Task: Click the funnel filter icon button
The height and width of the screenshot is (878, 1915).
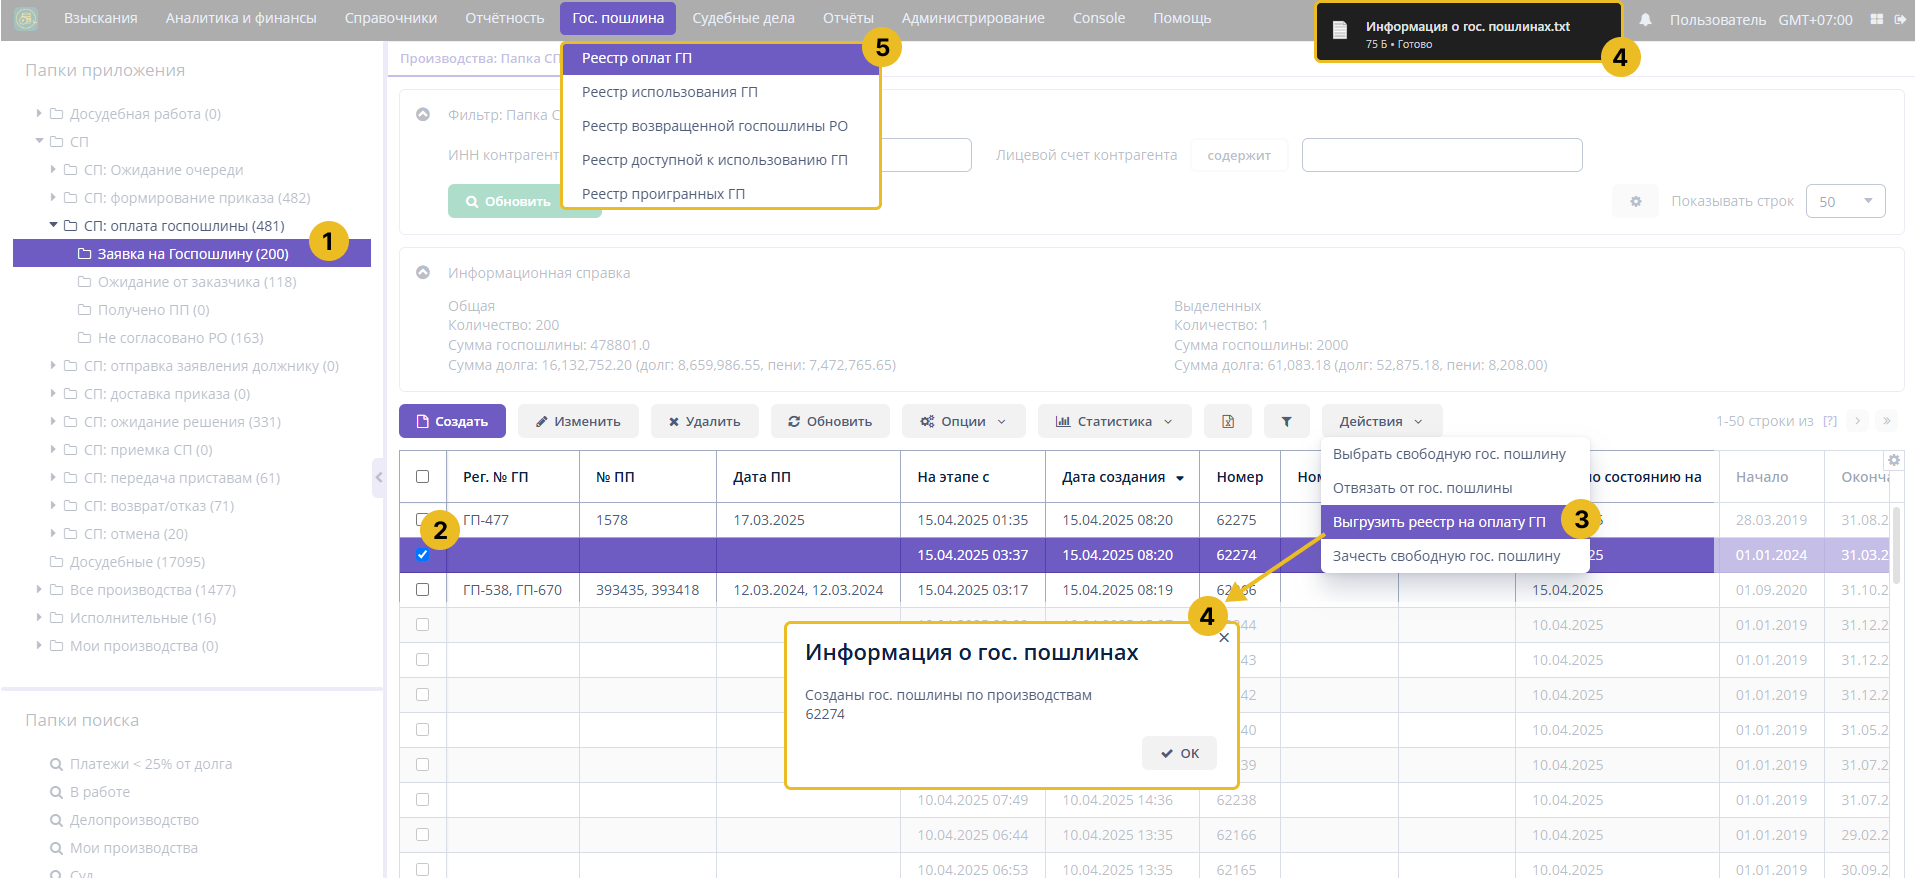Action: pyautogui.click(x=1286, y=422)
